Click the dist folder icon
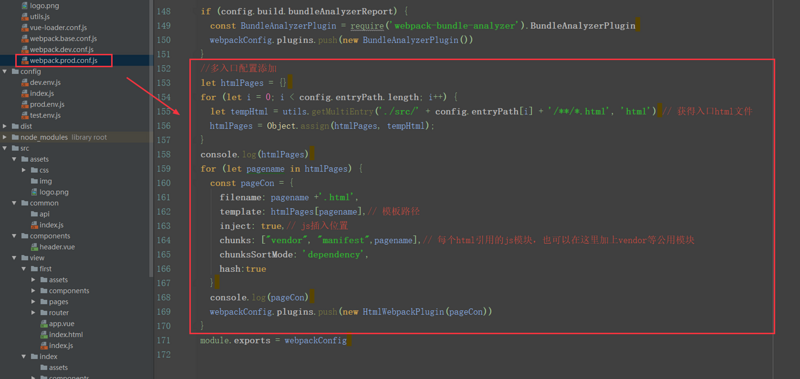Image resolution: width=800 pixels, height=379 pixels. click(x=15, y=127)
